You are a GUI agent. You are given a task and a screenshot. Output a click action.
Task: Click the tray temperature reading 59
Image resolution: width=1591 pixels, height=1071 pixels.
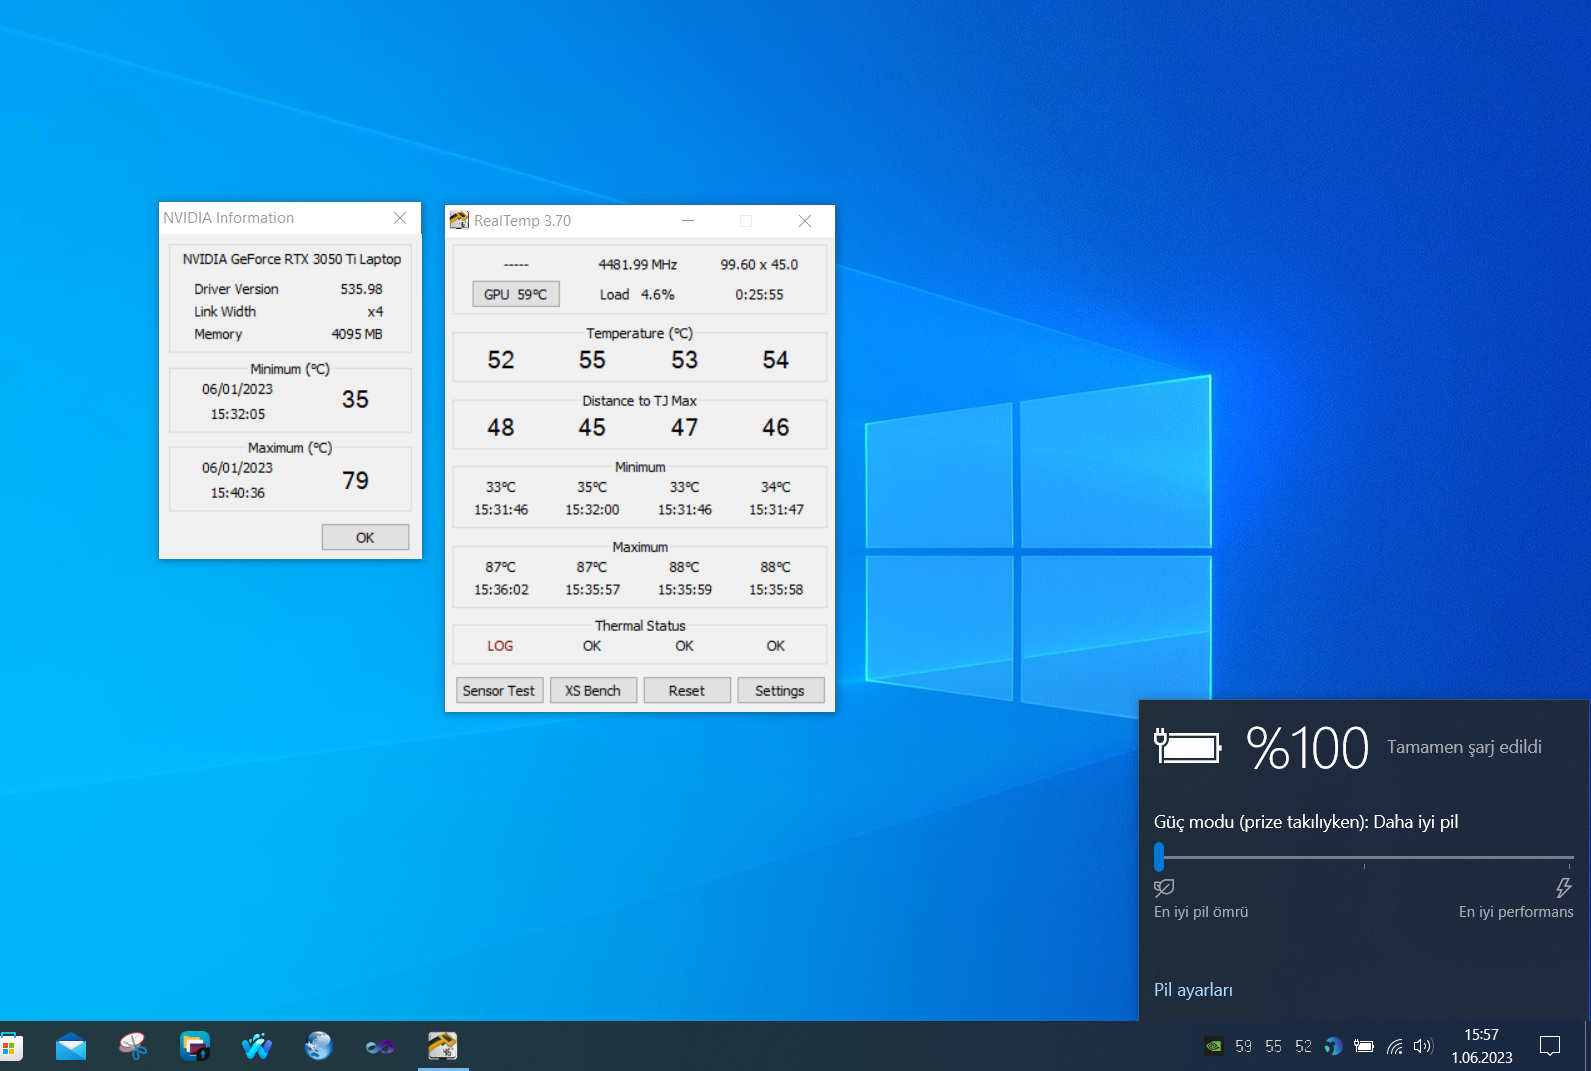[x=1243, y=1047]
